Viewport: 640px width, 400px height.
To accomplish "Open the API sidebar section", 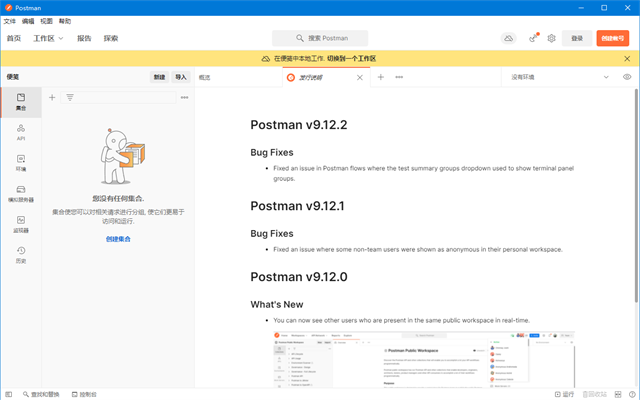I will pos(21,133).
